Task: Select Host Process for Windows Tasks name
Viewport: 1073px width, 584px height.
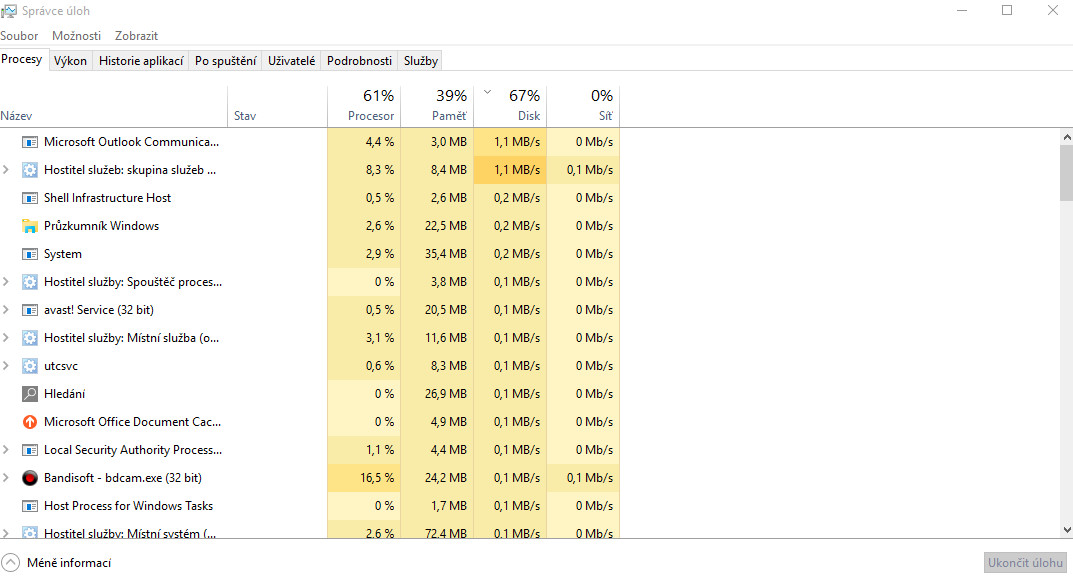Action: click(129, 506)
